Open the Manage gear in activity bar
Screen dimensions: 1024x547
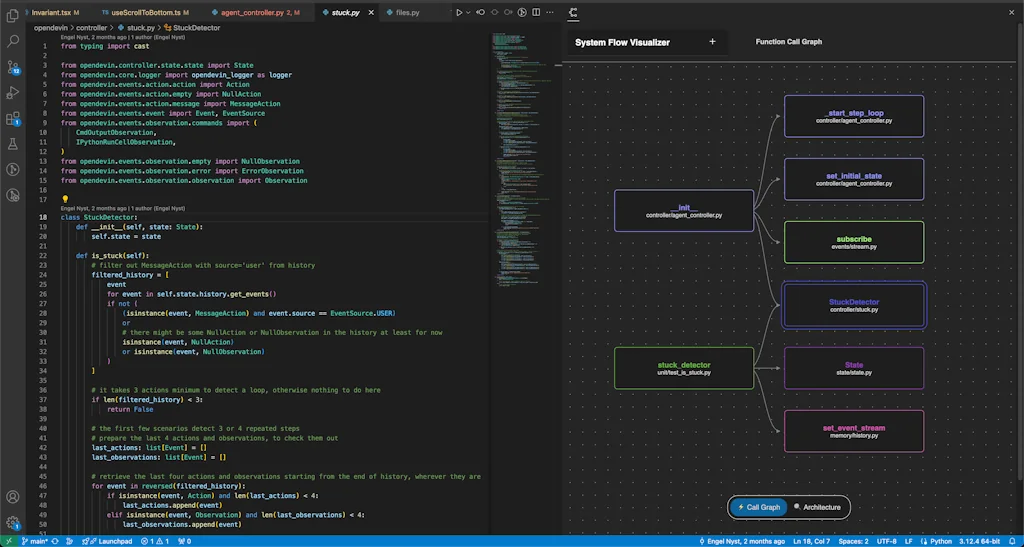[x=12, y=522]
